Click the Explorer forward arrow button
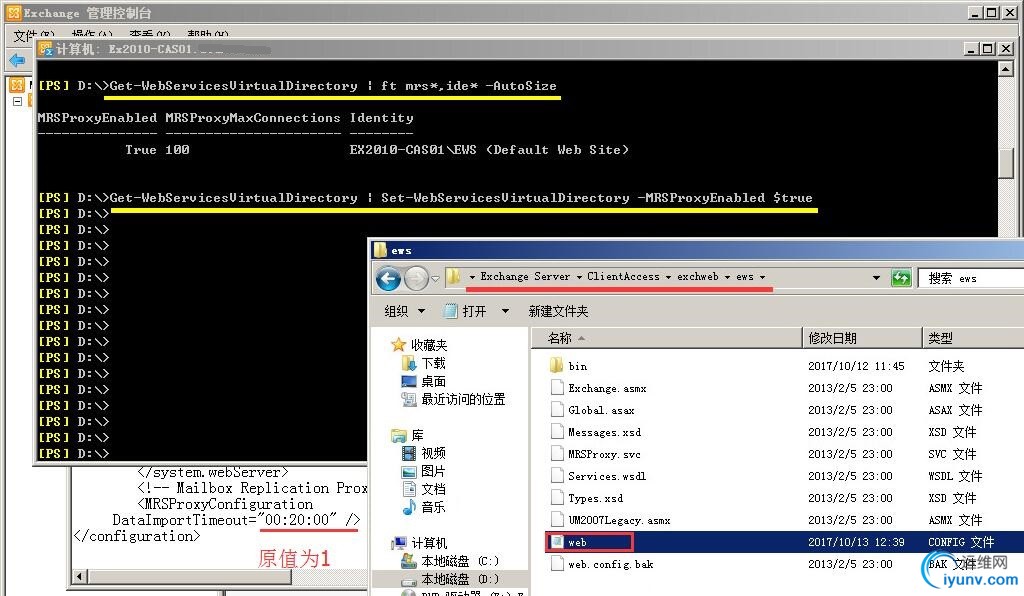 [417, 279]
